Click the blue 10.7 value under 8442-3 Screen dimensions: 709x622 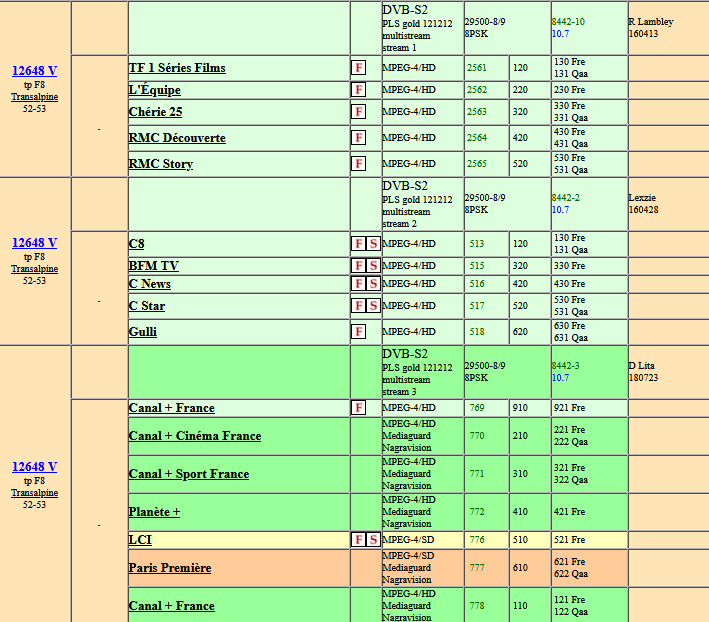(x=560, y=378)
